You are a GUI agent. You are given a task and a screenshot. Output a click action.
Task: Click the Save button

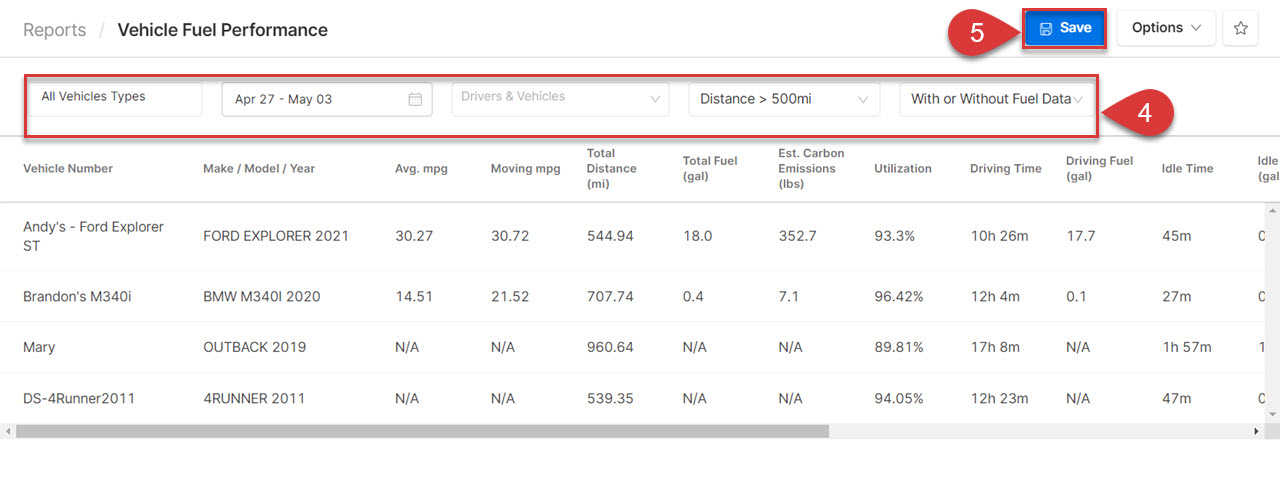tap(1064, 28)
